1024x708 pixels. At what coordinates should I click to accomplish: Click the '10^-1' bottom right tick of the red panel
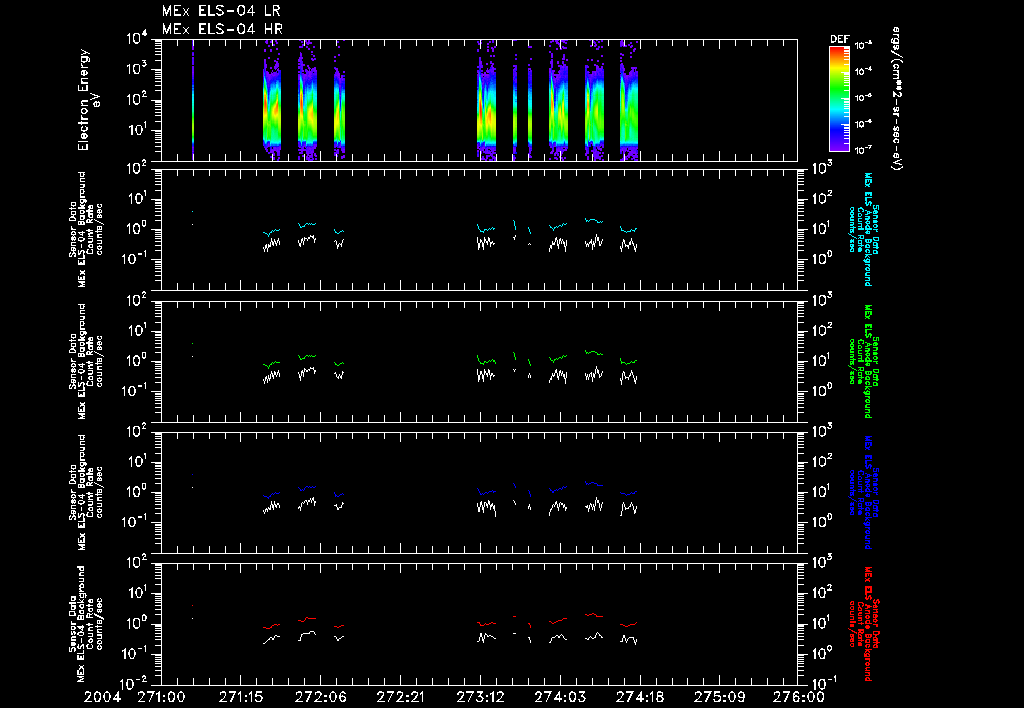[822, 683]
